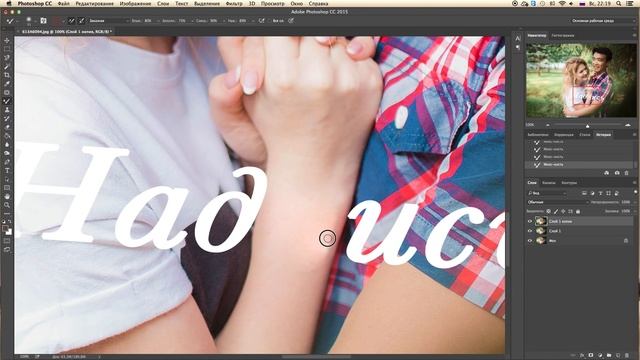Select the Clone Stamp tool

[7, 110]
